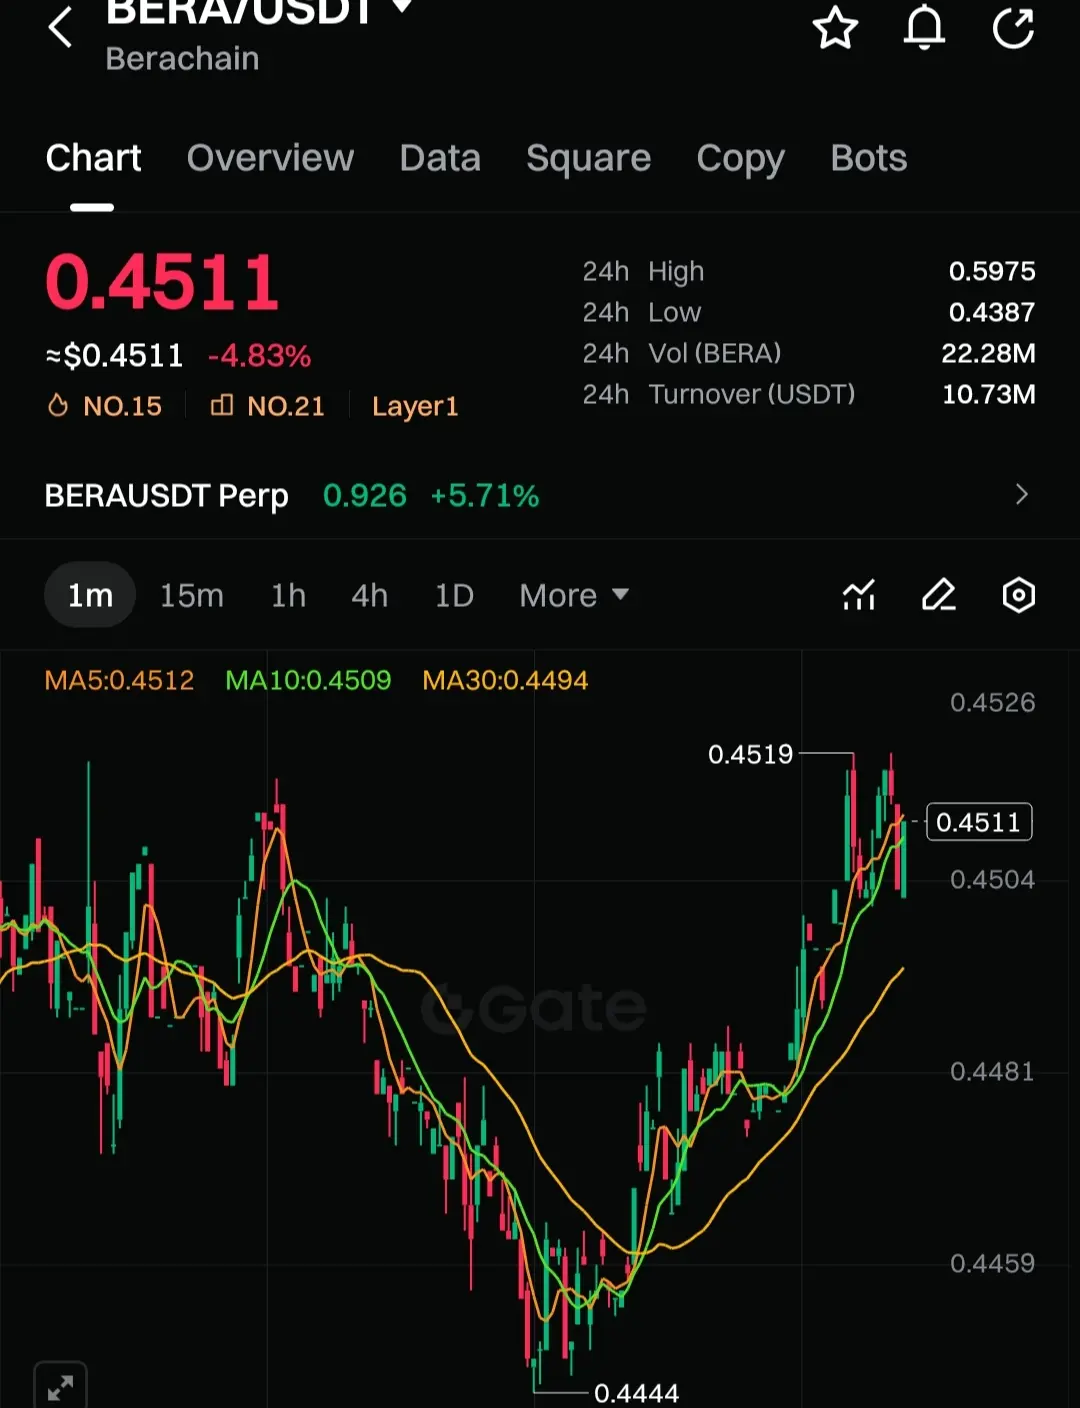This screenshot has width=1080, height=1408.
Task: Switch to the Overview tab
Action: tap(270, 158)
